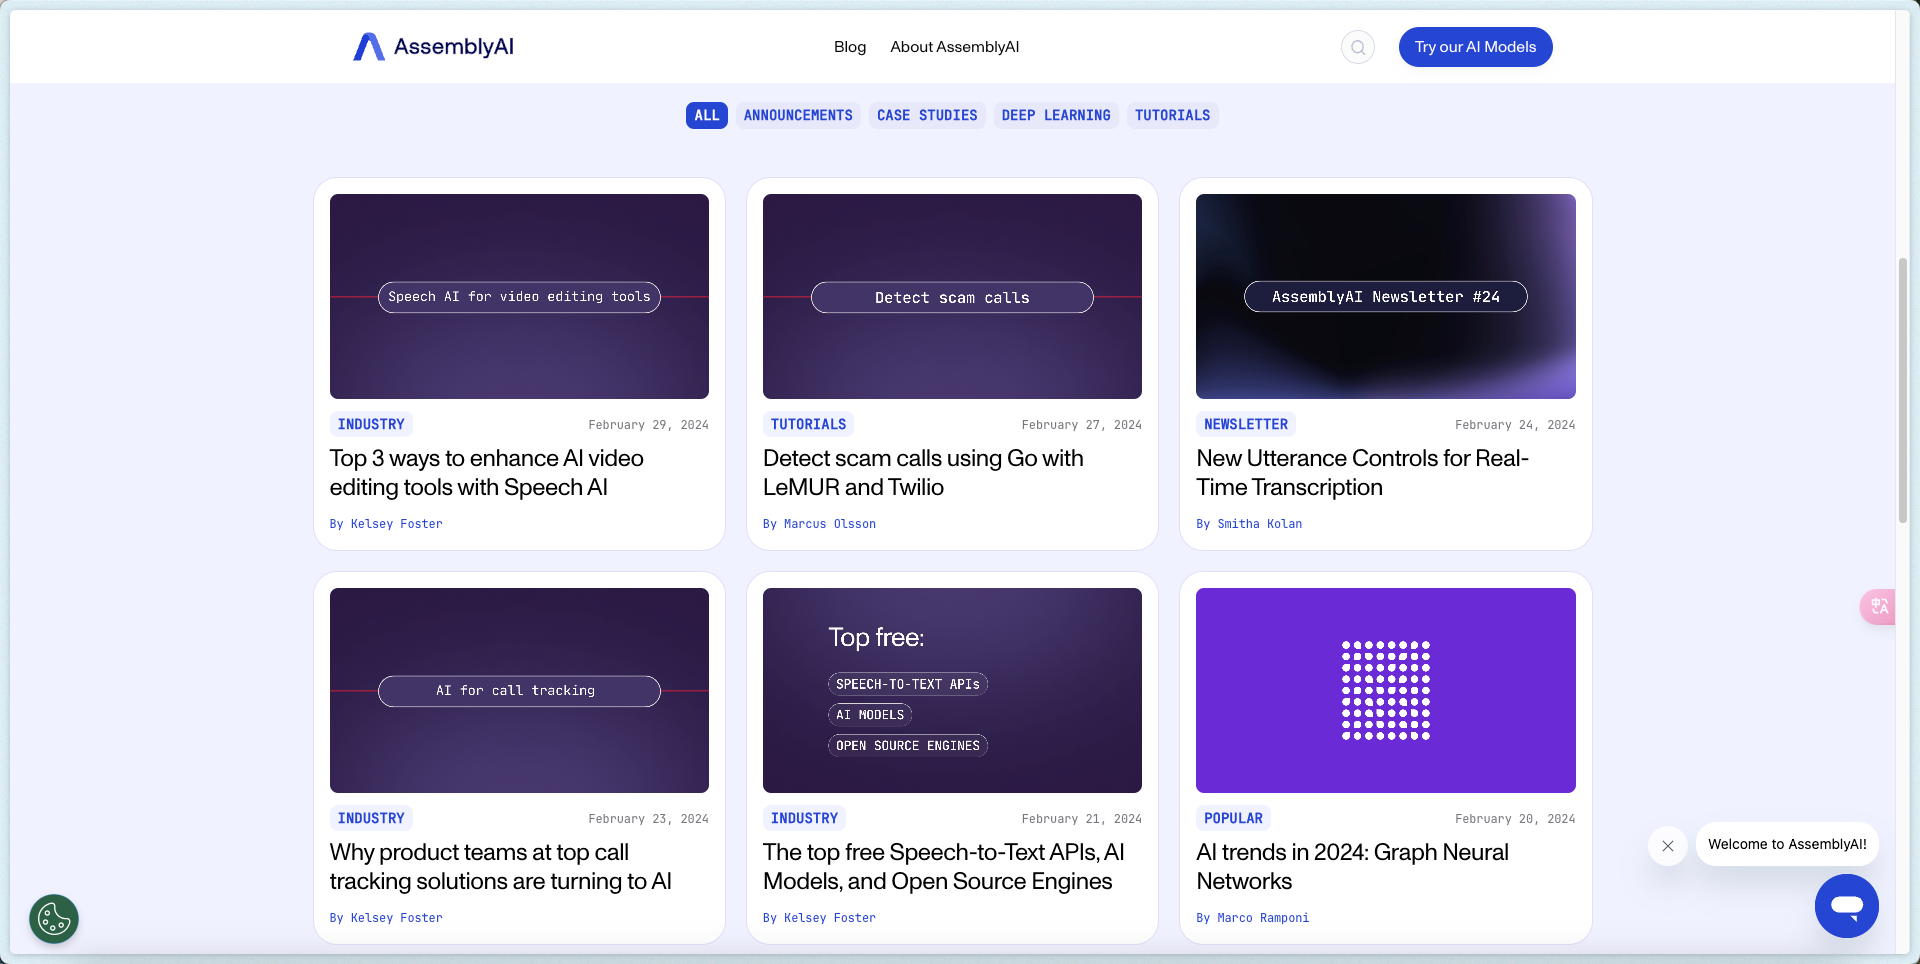Click the POPULAR tag

coord(1233,819)
